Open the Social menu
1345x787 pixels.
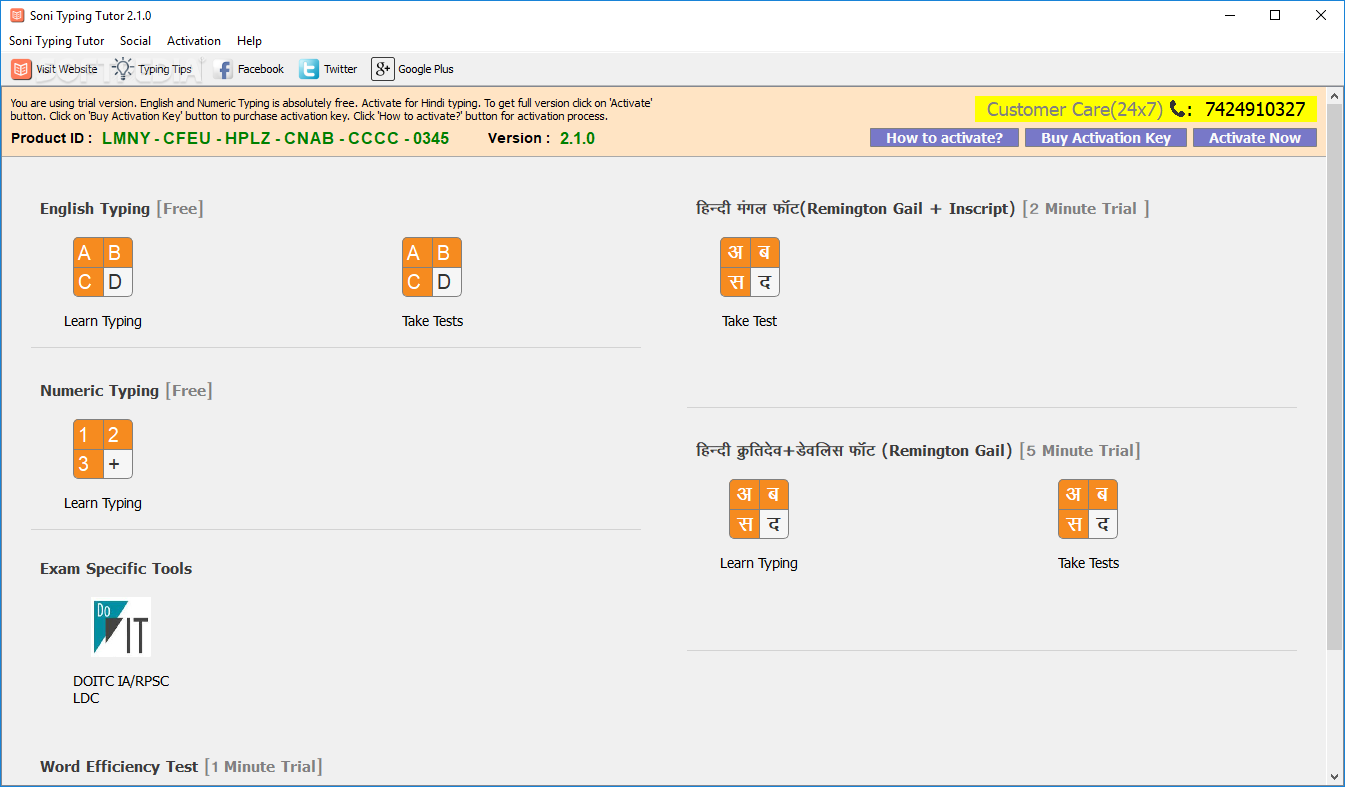[x=135, y=41]
